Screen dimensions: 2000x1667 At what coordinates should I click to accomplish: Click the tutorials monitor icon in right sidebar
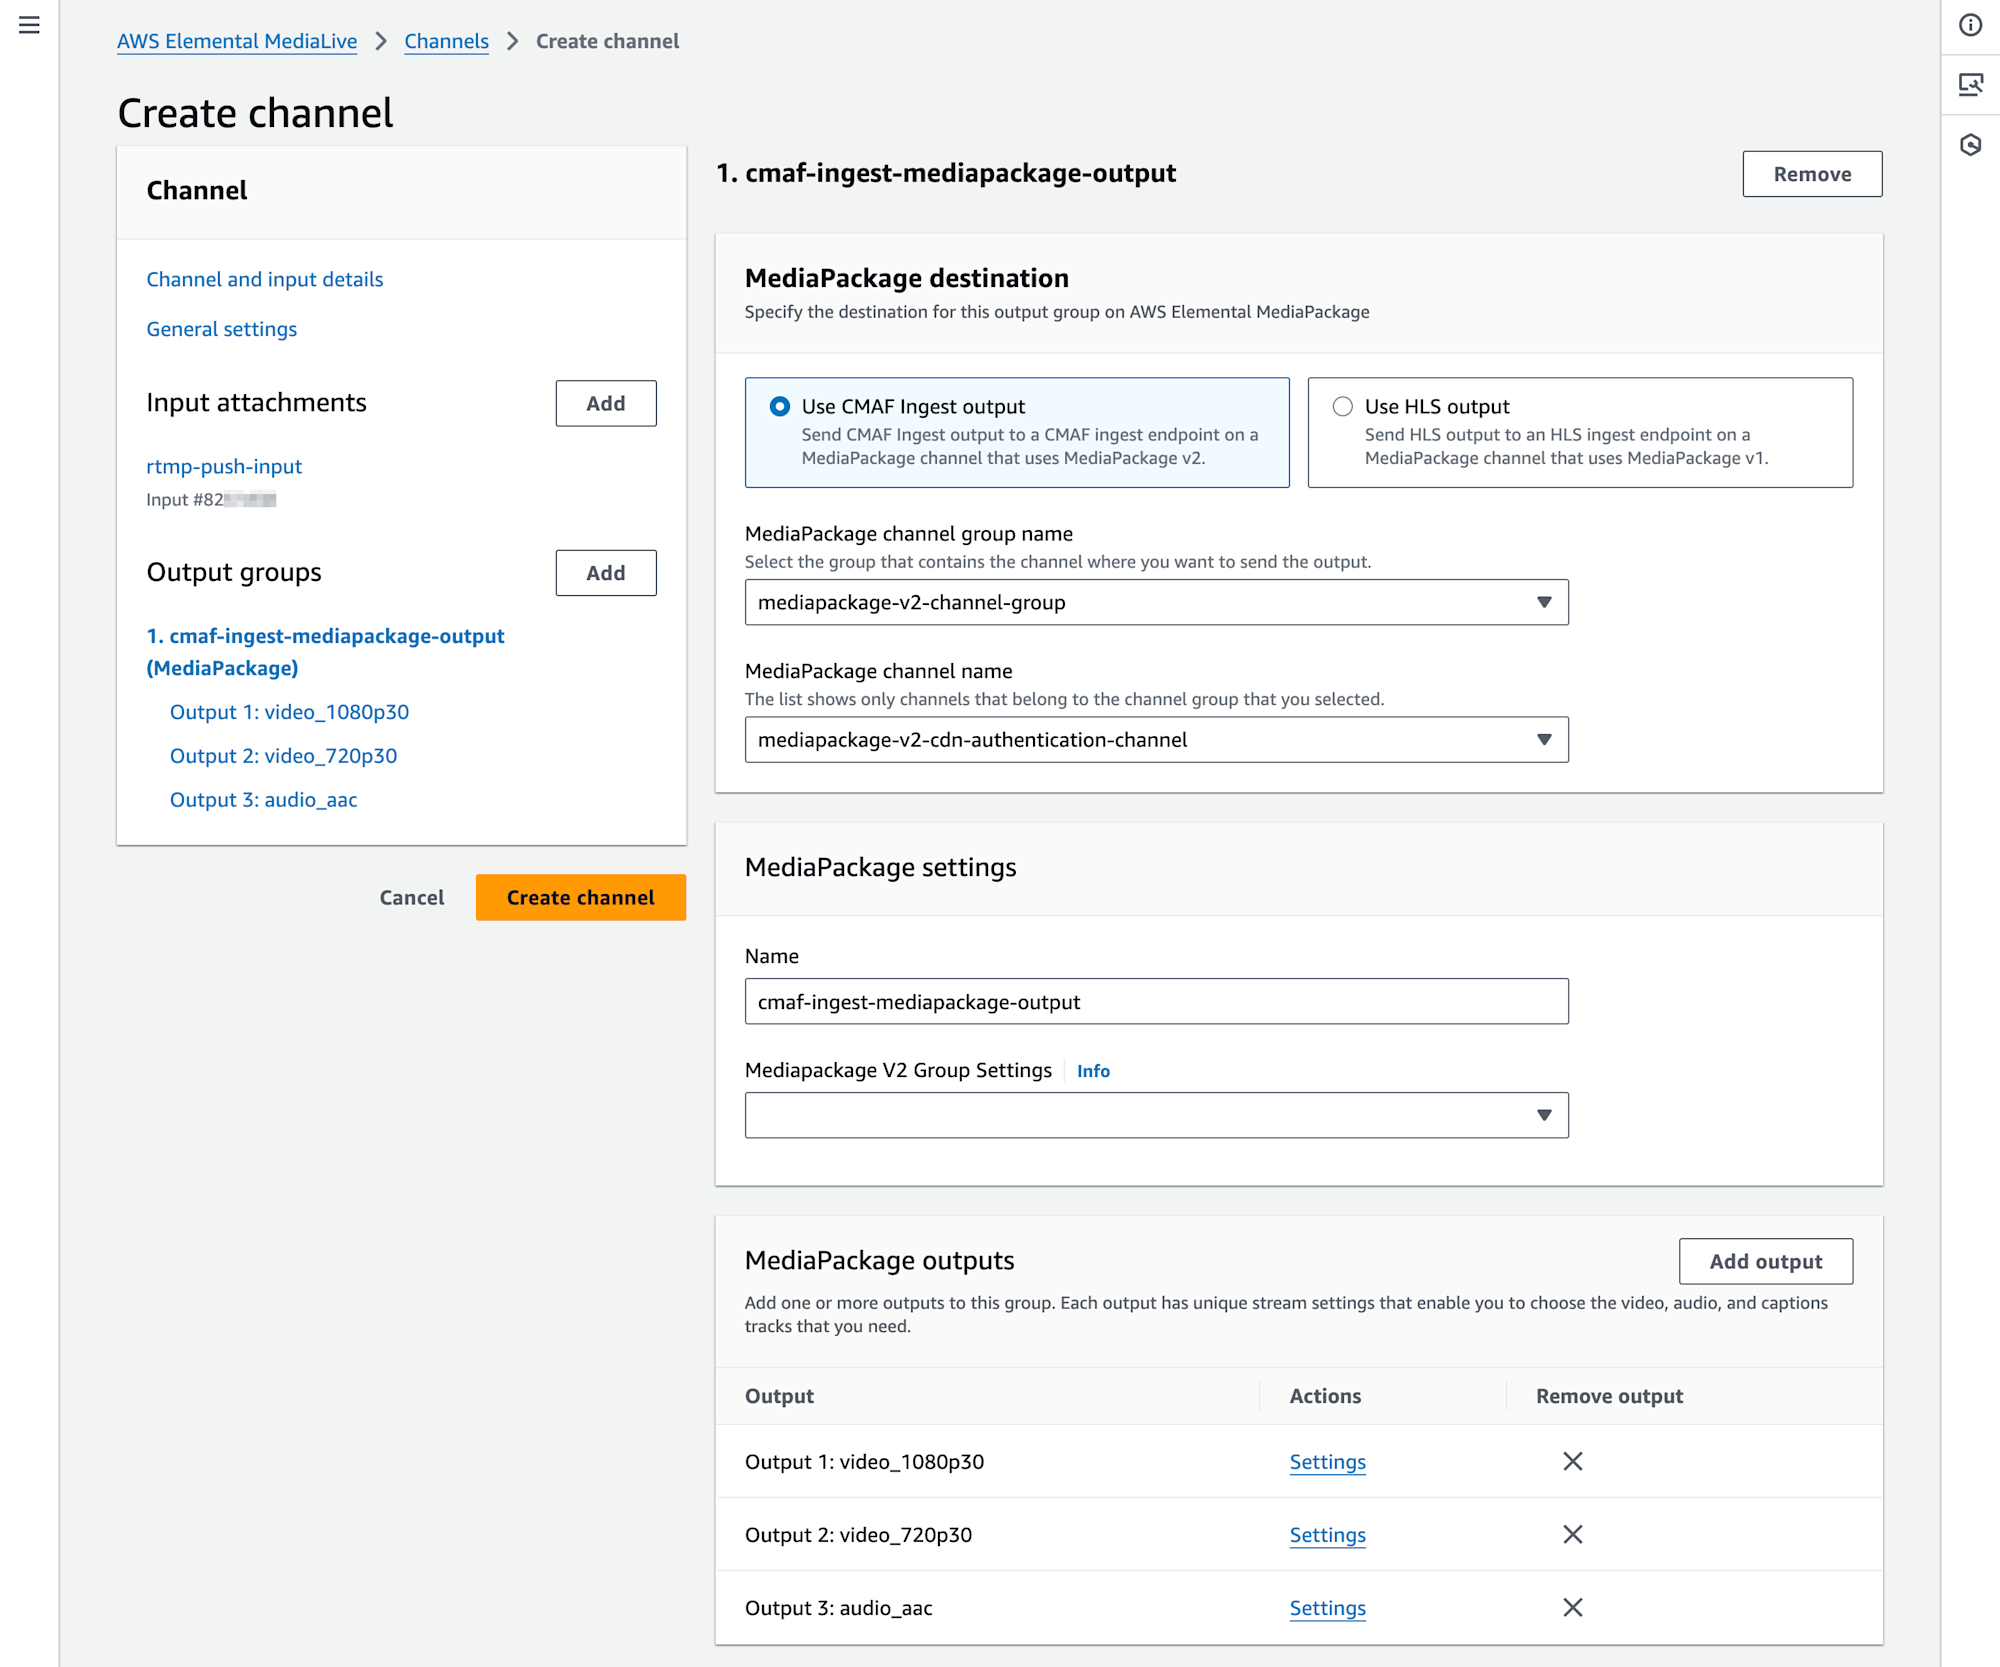(1970, 85)
